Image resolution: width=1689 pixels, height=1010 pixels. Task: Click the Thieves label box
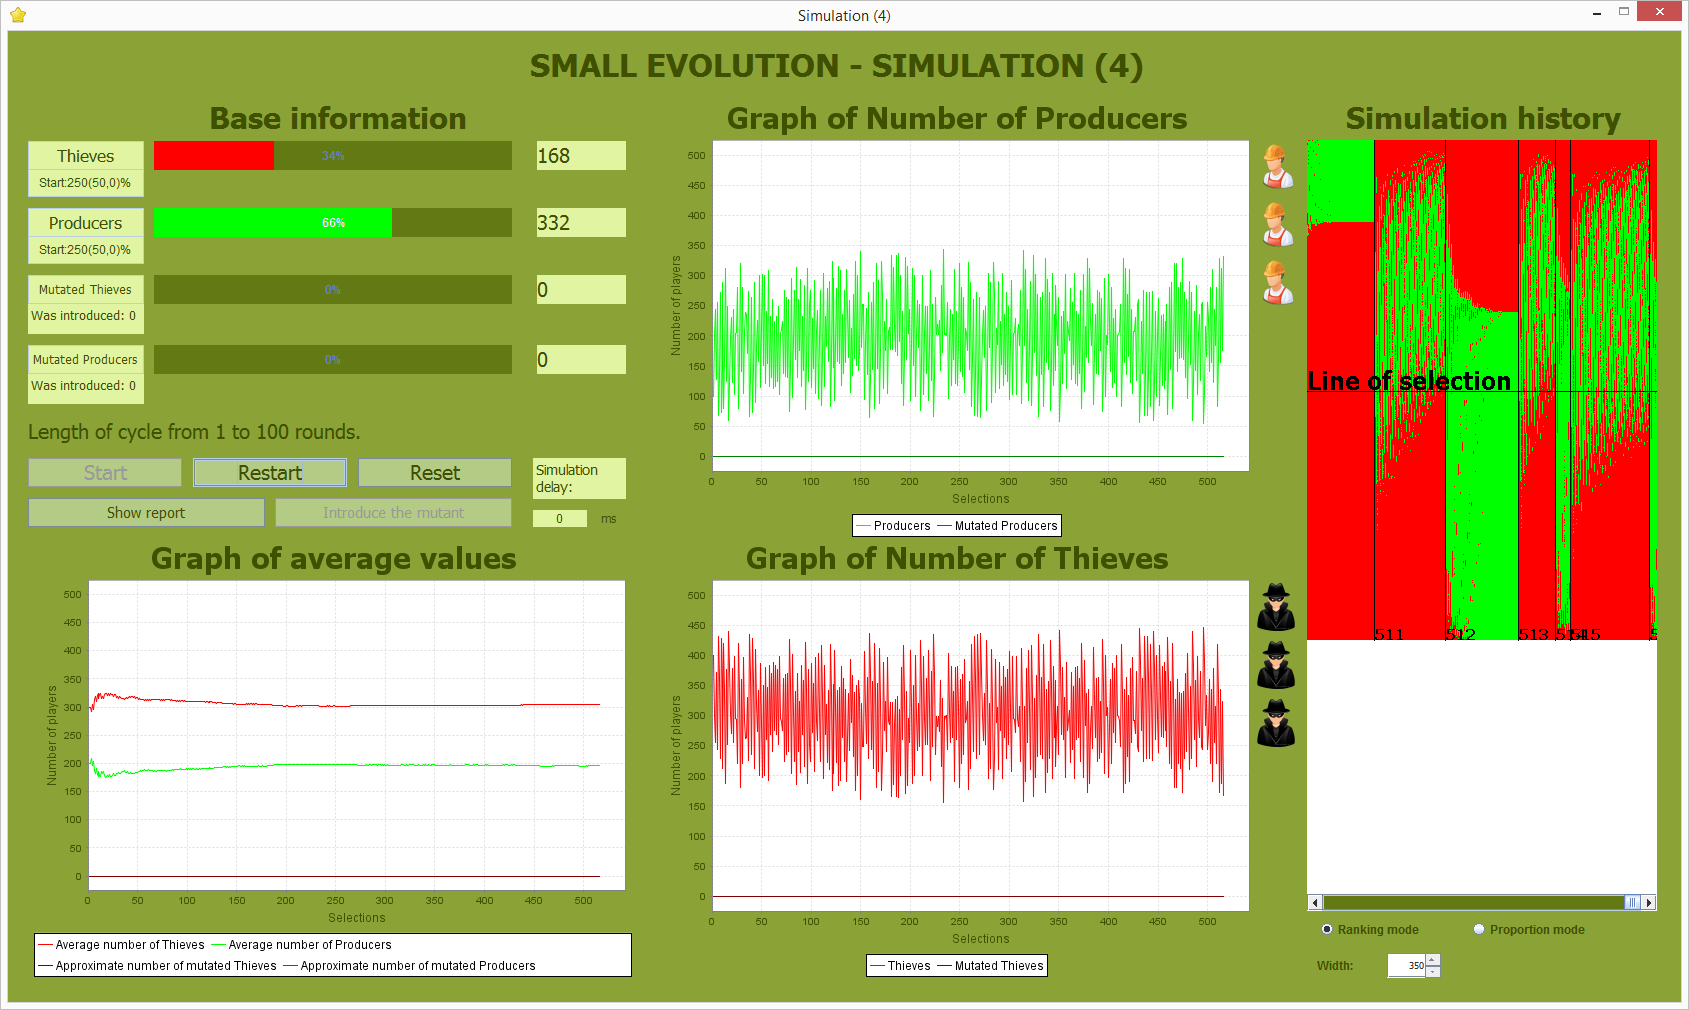[x=86, y=156]
